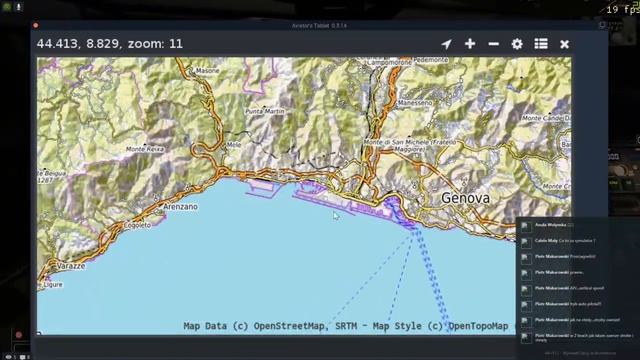Image resolution: width=640 pixels, height=360 pixels.
Task: Center map on aircraft location arrow
Action: [447, 44]
